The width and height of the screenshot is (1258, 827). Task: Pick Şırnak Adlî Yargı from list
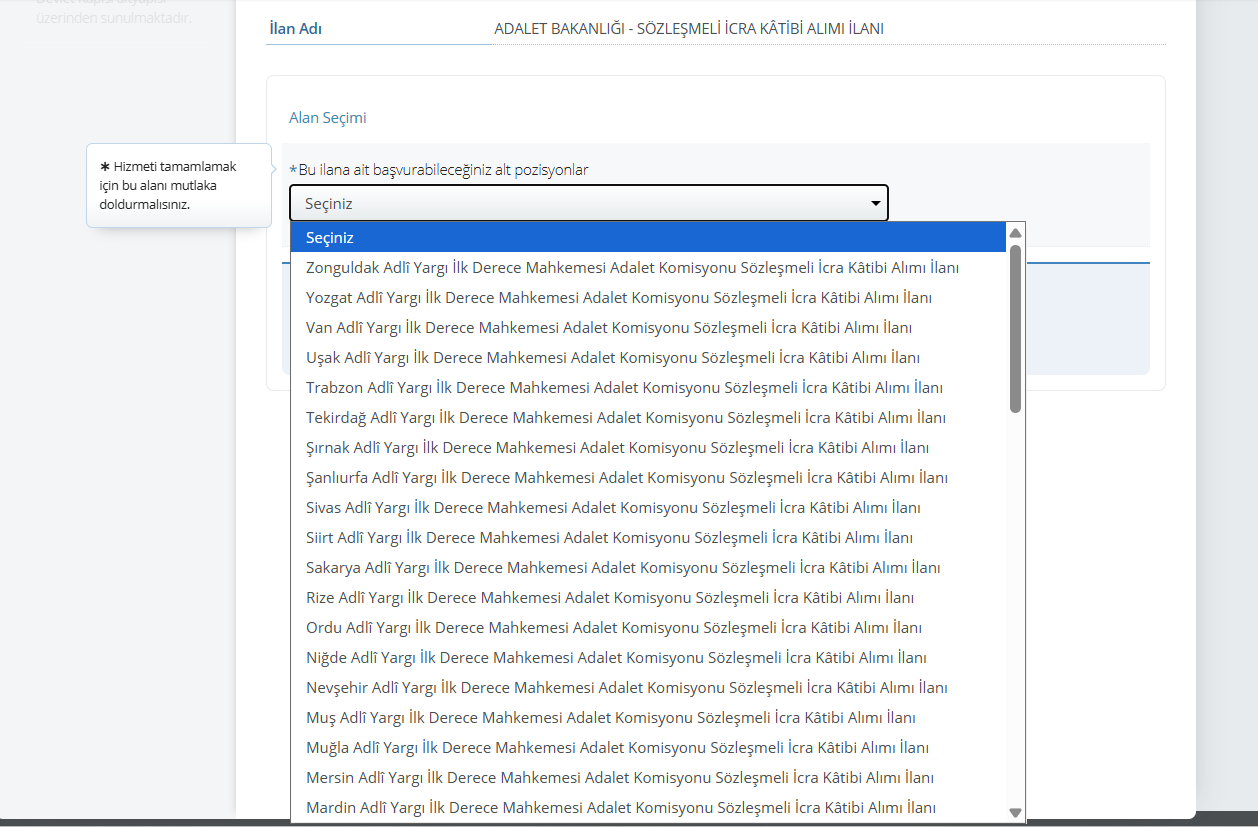(x=648, y=448)
